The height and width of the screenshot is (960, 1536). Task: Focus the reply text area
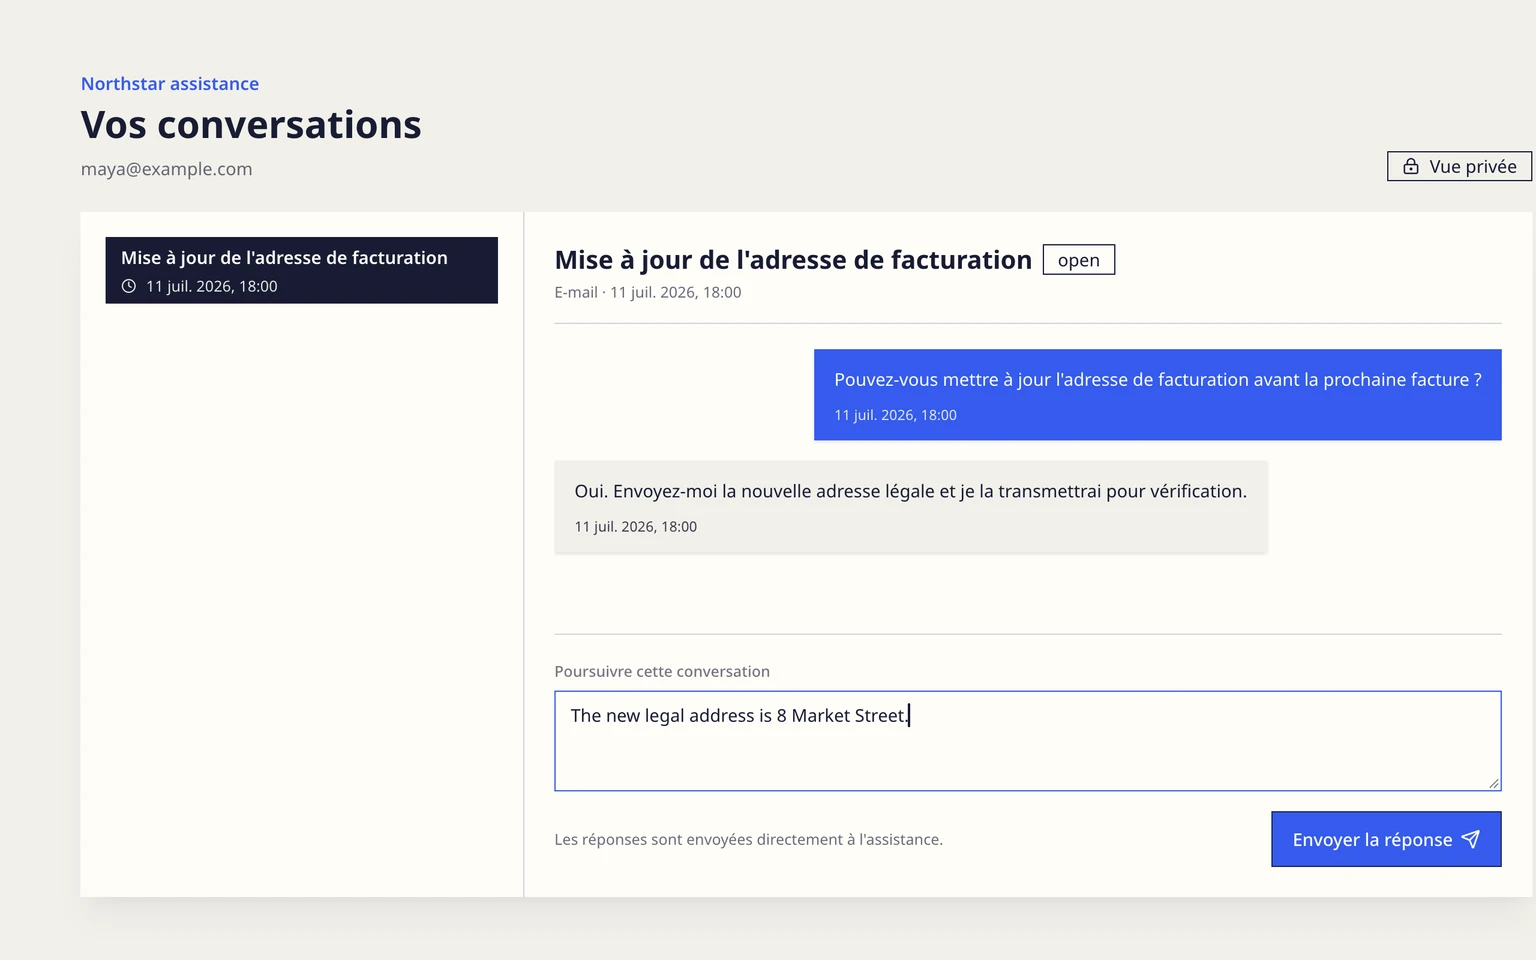click(1028, 741)
